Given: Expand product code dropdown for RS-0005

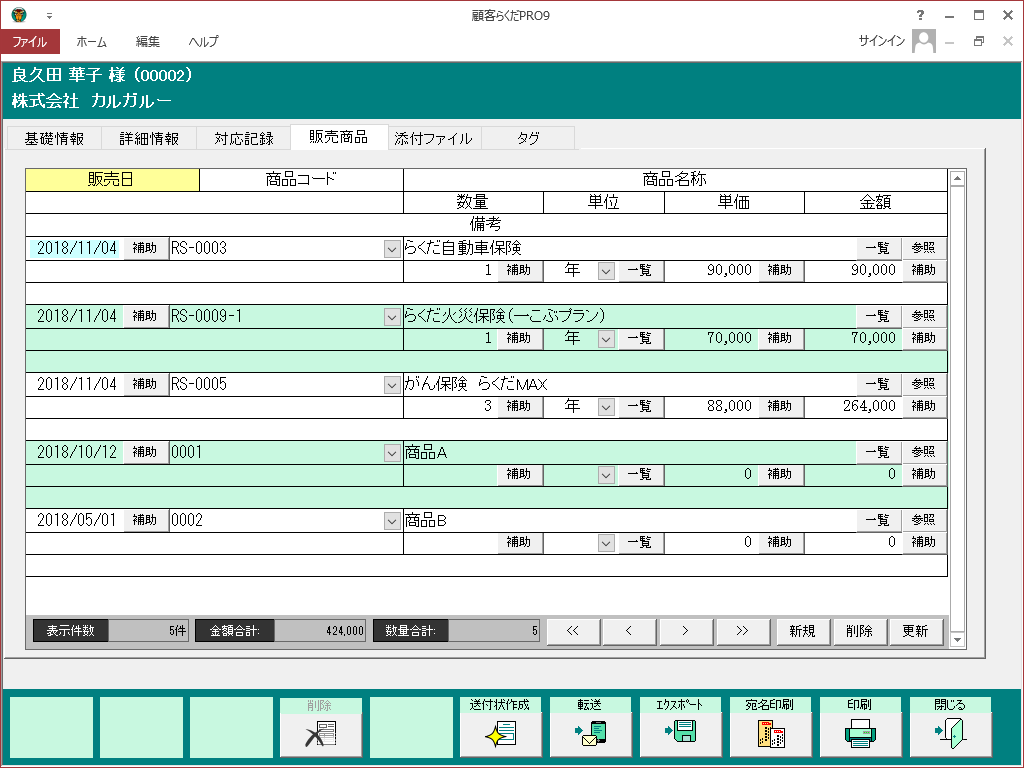Looking at the screenshot, I should (x=392, y=385).
